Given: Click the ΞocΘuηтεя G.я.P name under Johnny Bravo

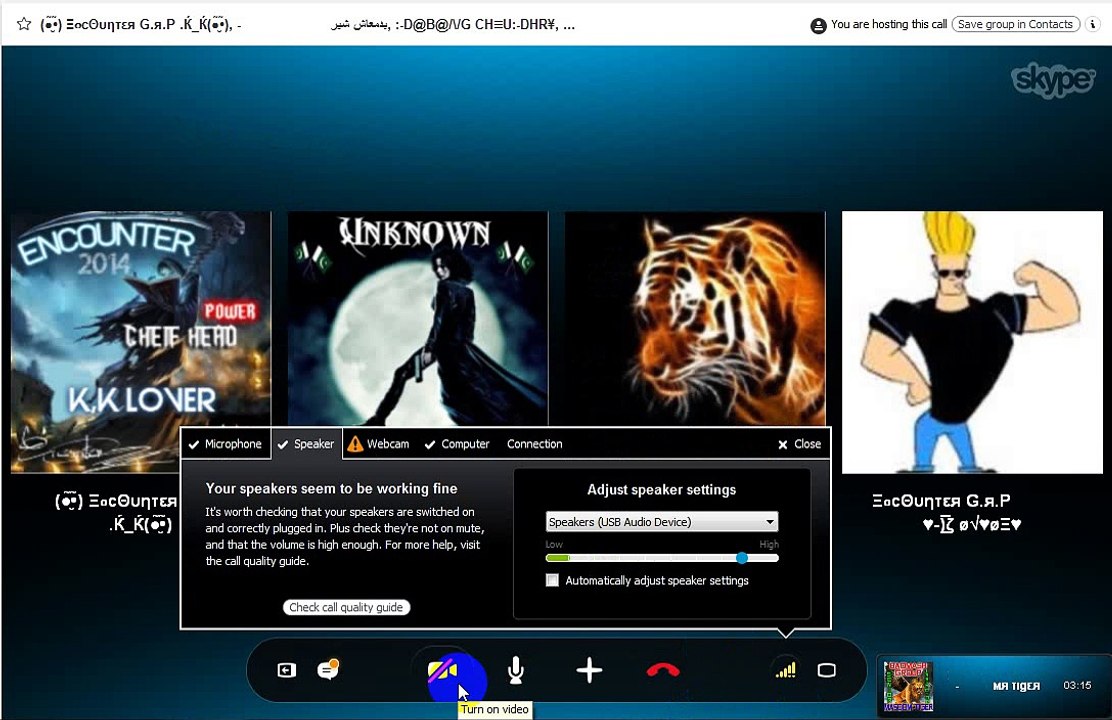Looking at the screenshot, I should pos(941,501).
